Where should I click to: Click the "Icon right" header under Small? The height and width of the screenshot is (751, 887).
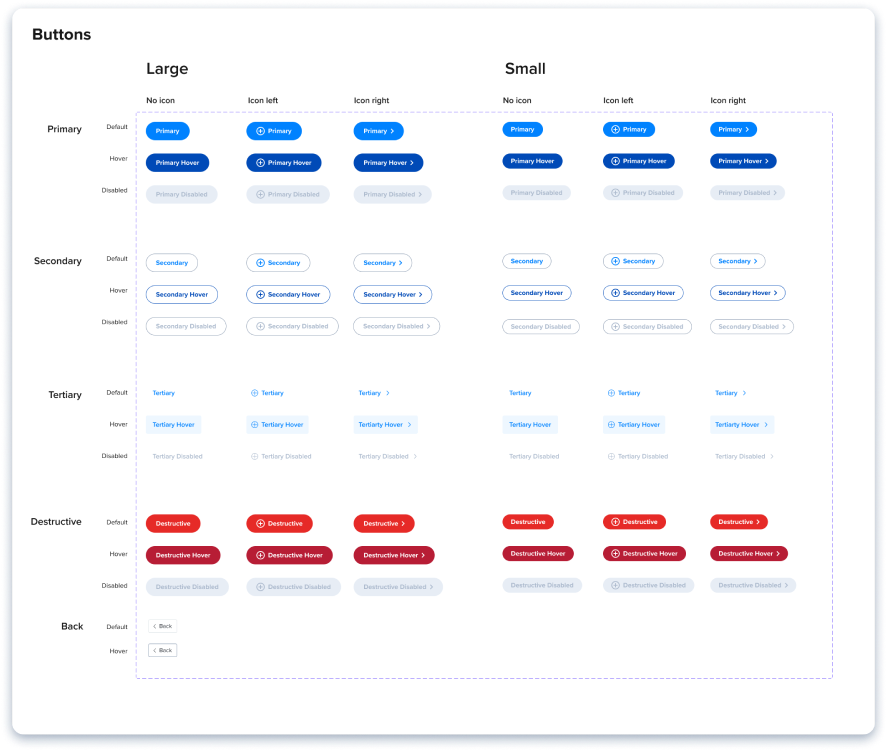[728, 100]
